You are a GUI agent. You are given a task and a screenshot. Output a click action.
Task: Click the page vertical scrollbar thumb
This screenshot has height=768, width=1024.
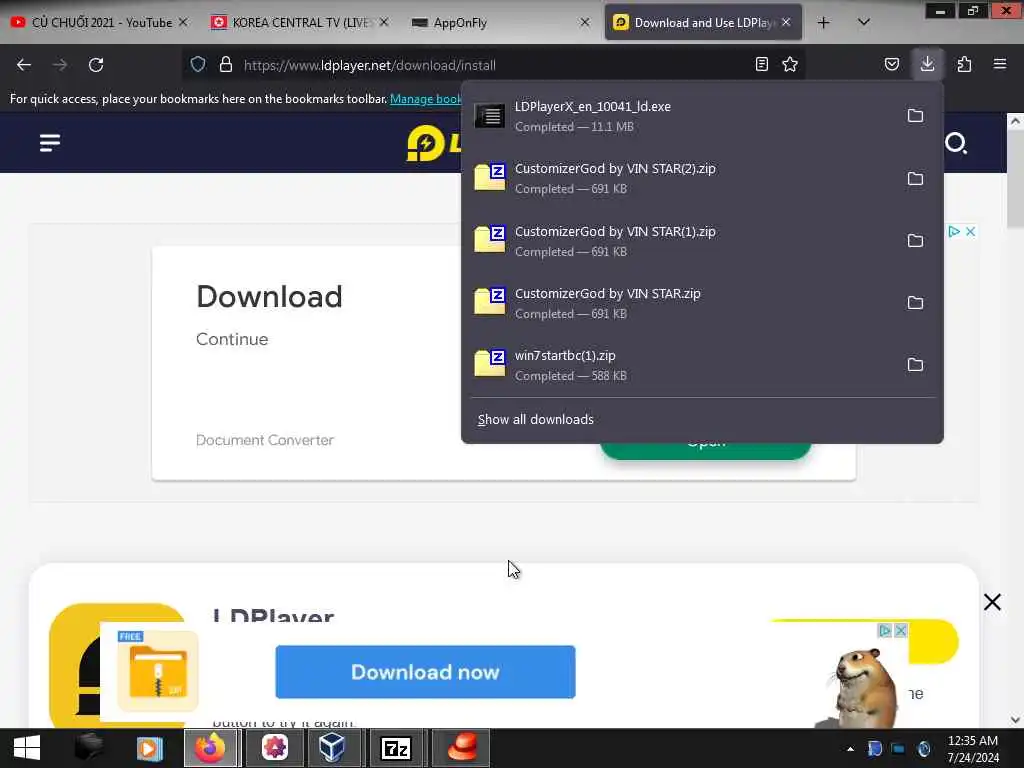coord(1015,179)
